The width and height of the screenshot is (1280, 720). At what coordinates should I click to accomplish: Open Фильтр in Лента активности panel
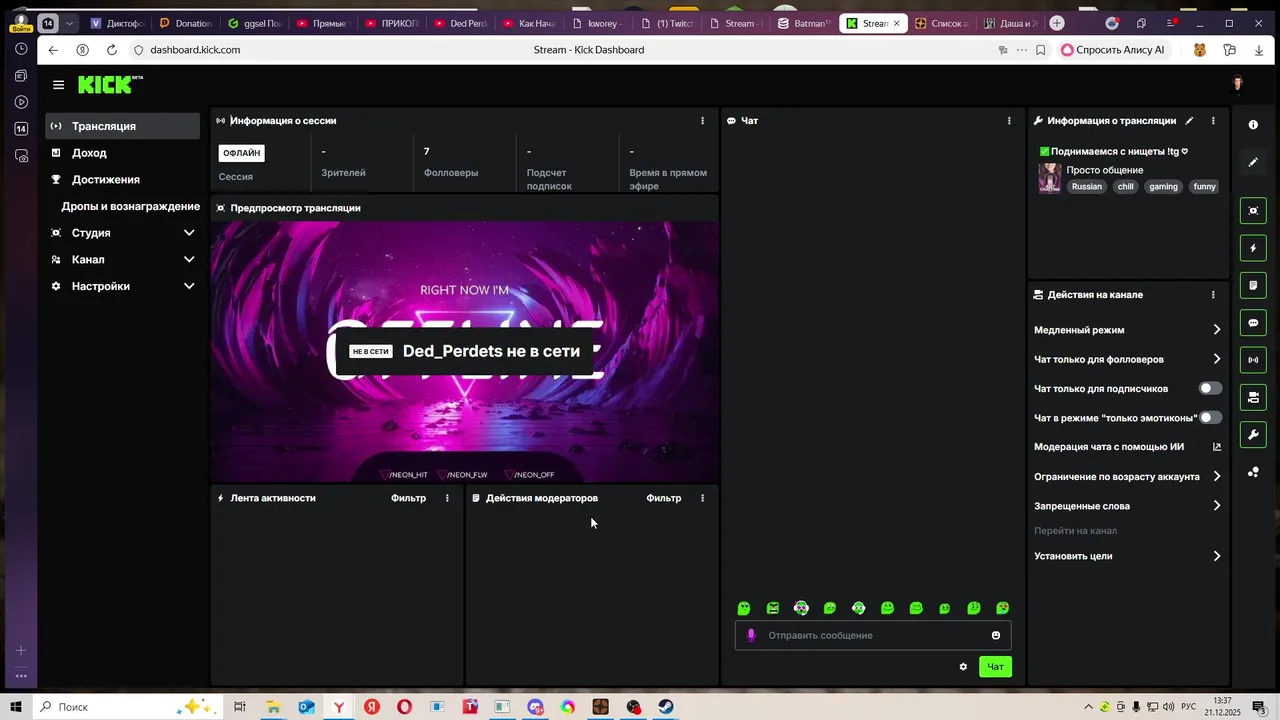coord(408,498)
